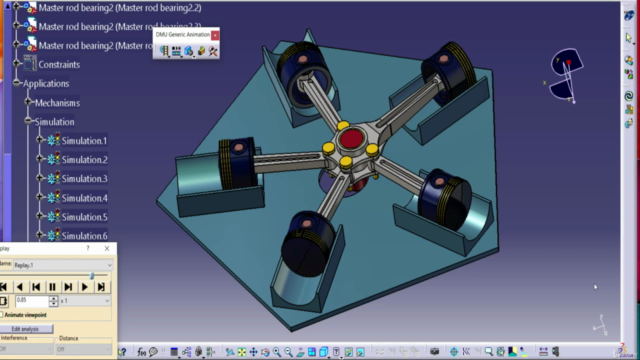The height and width of the screenshot is (360, 640).
Task: Increase the replay step value with spinner
Action: pos(53,298)
